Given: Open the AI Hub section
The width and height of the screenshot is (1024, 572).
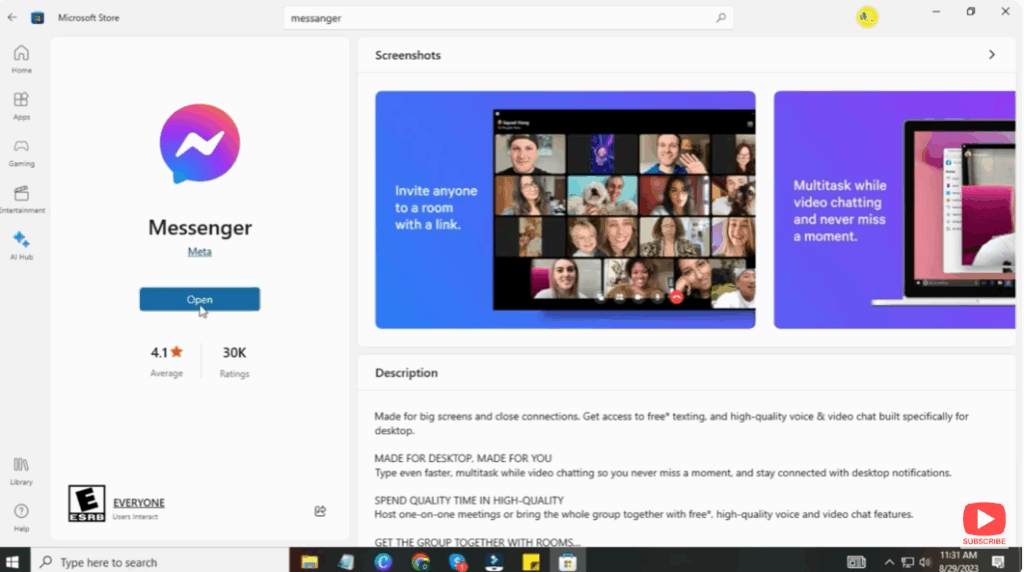Looking at the screenshot, I should (21, 246).
